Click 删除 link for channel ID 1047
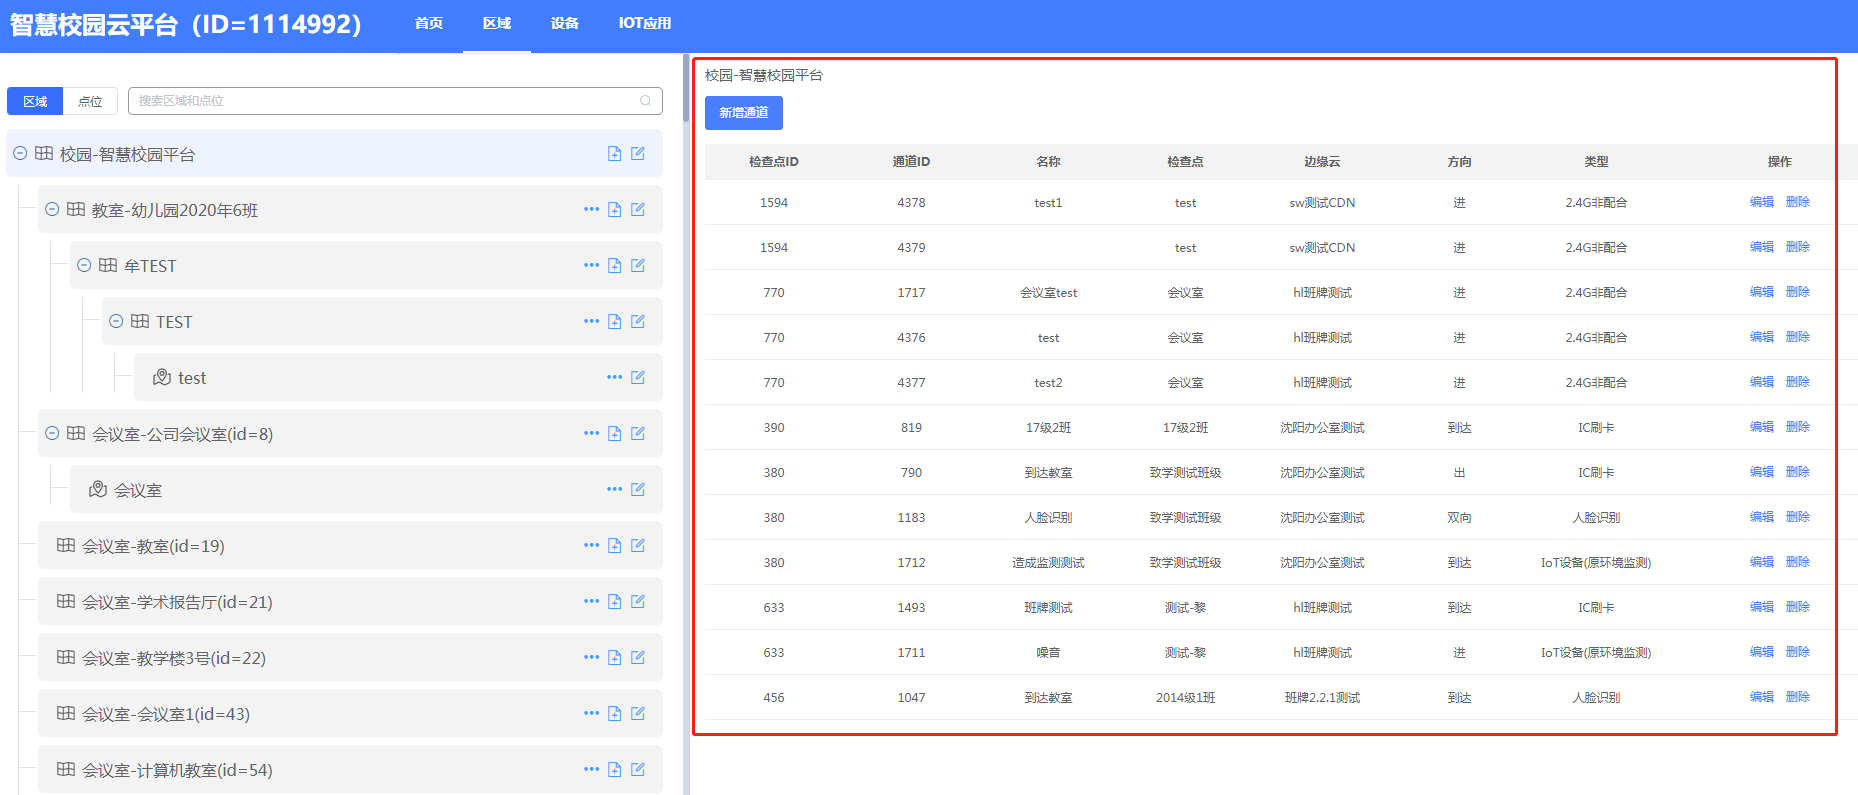Screen dimensions: 1858x795 [1797, 697]
